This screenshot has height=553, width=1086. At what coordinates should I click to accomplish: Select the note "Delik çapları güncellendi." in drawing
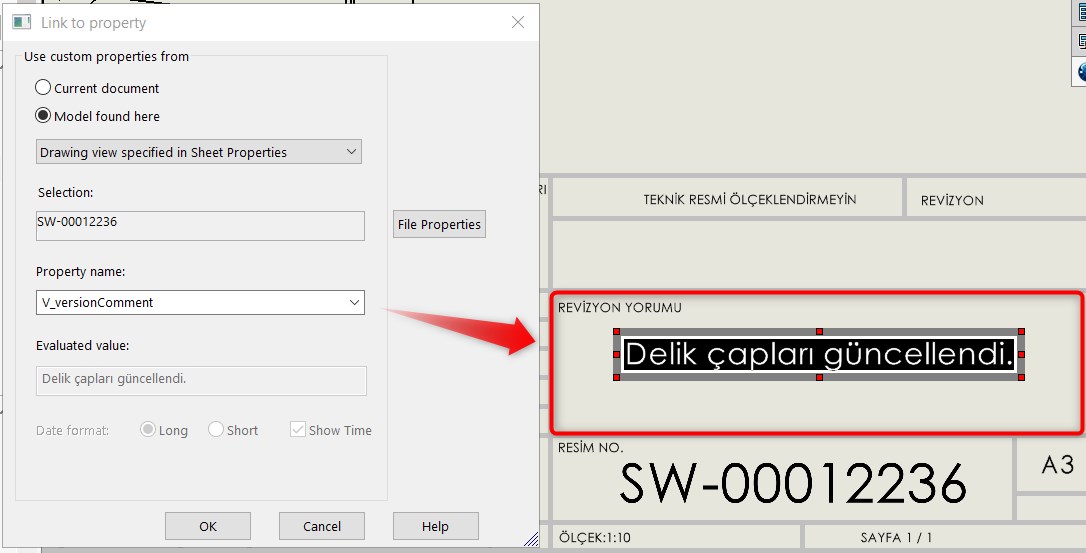(x=819, y=354)
